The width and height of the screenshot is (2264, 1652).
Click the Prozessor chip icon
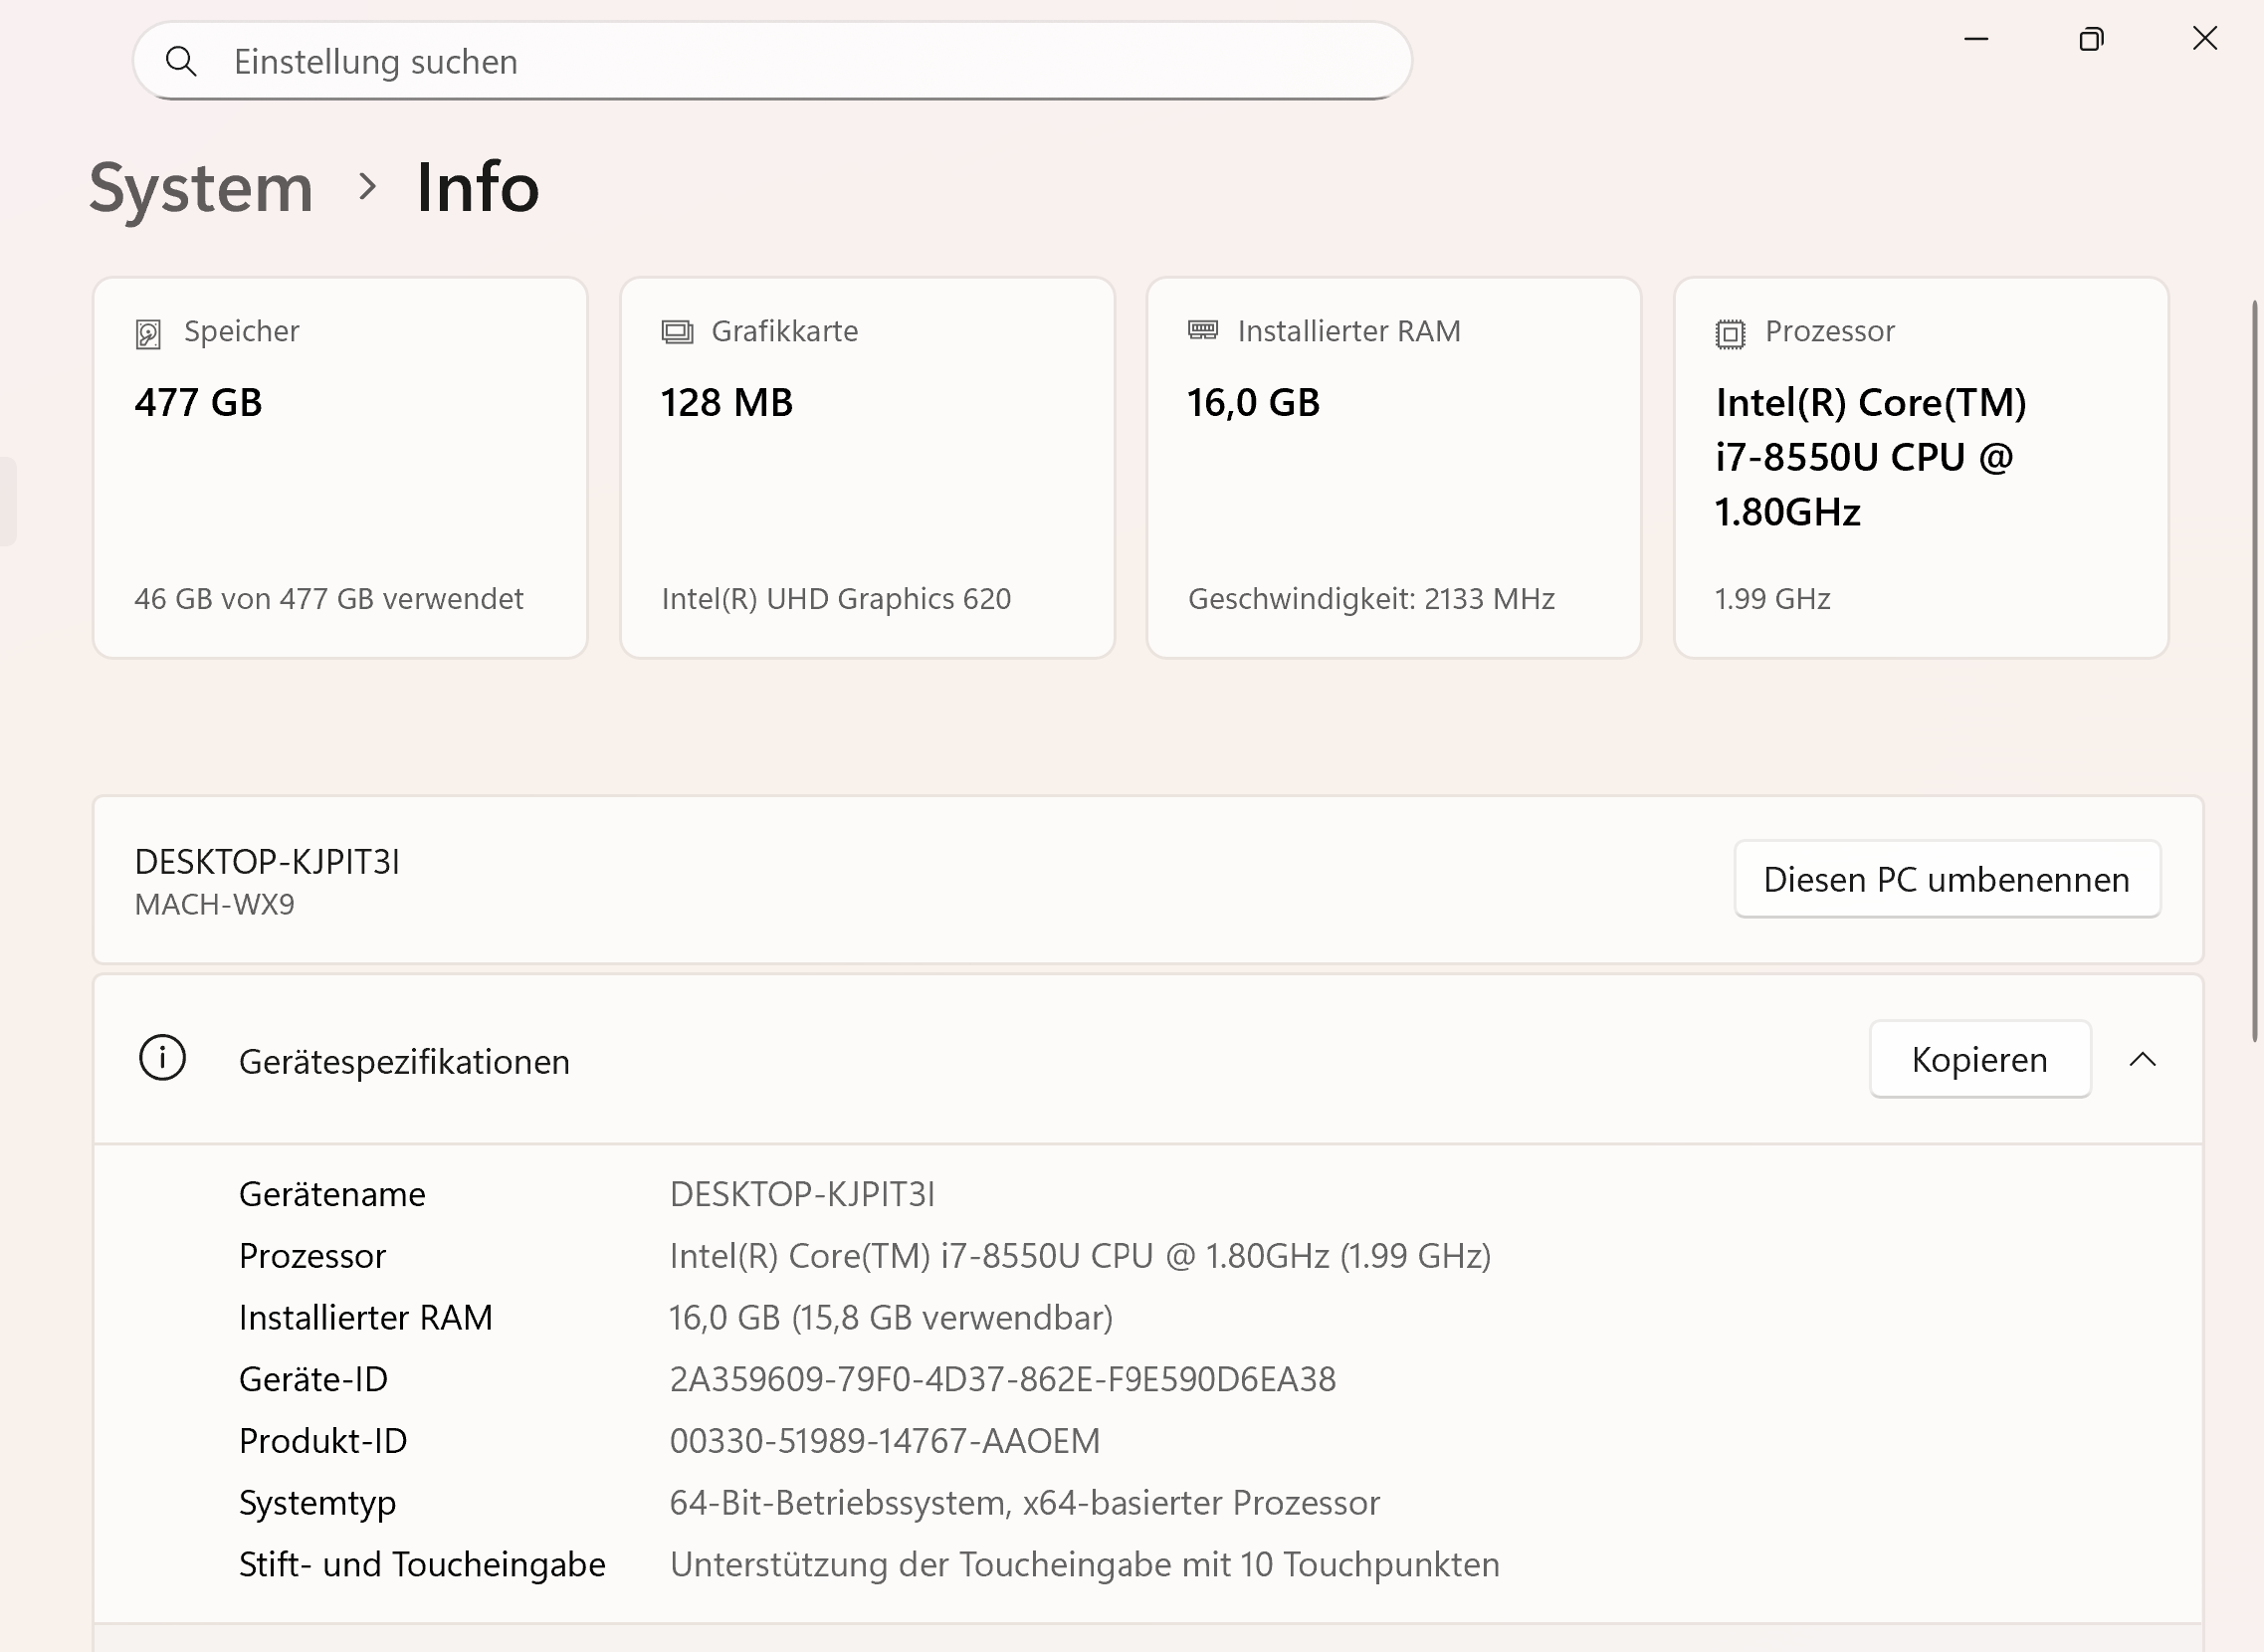coord(1730,333)
